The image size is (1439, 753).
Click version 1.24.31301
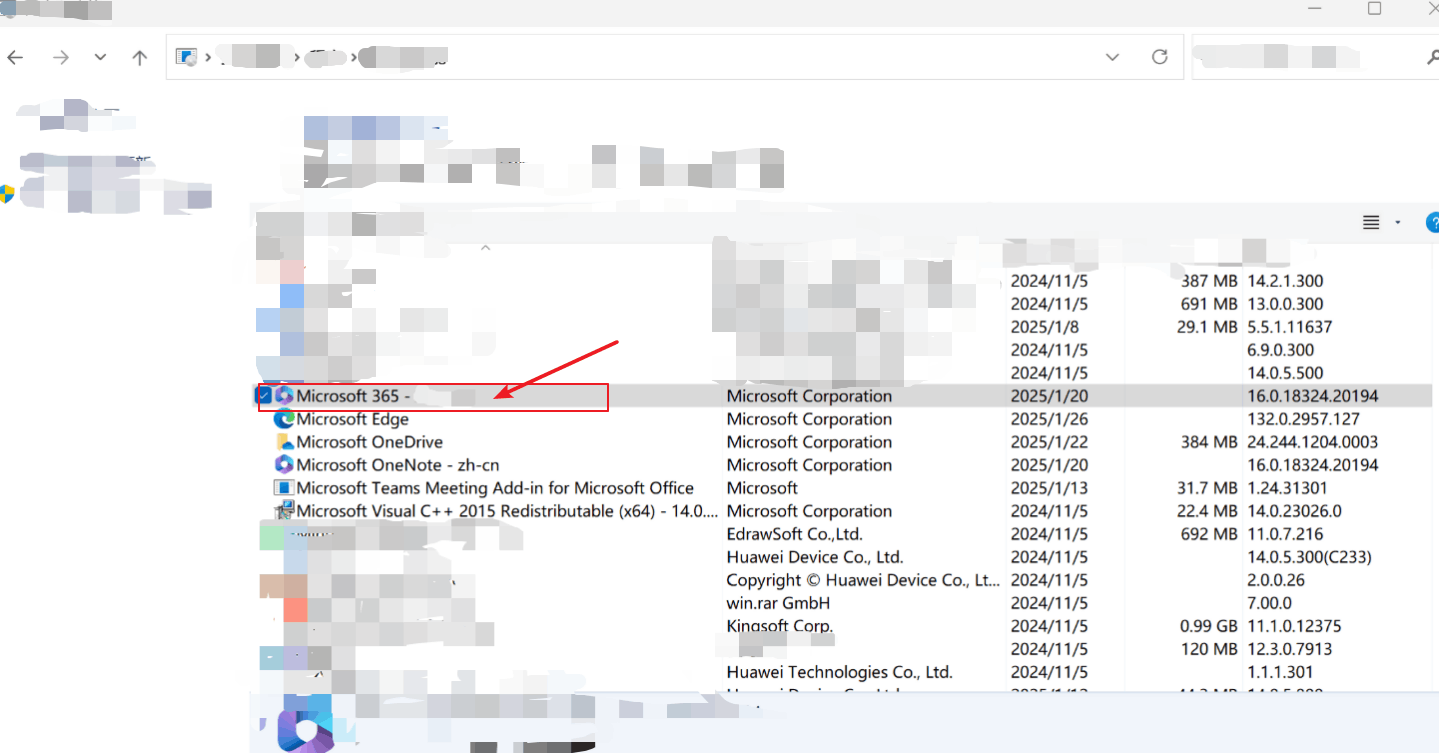[1287, 488]
